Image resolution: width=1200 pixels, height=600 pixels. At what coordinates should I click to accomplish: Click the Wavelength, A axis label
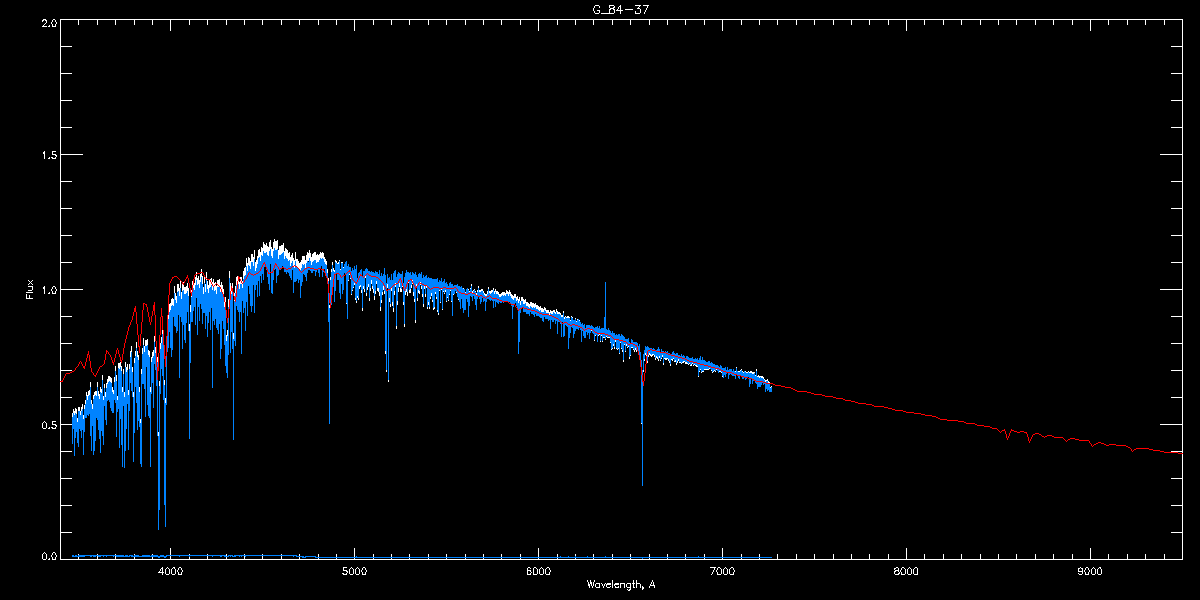point(621,585)
